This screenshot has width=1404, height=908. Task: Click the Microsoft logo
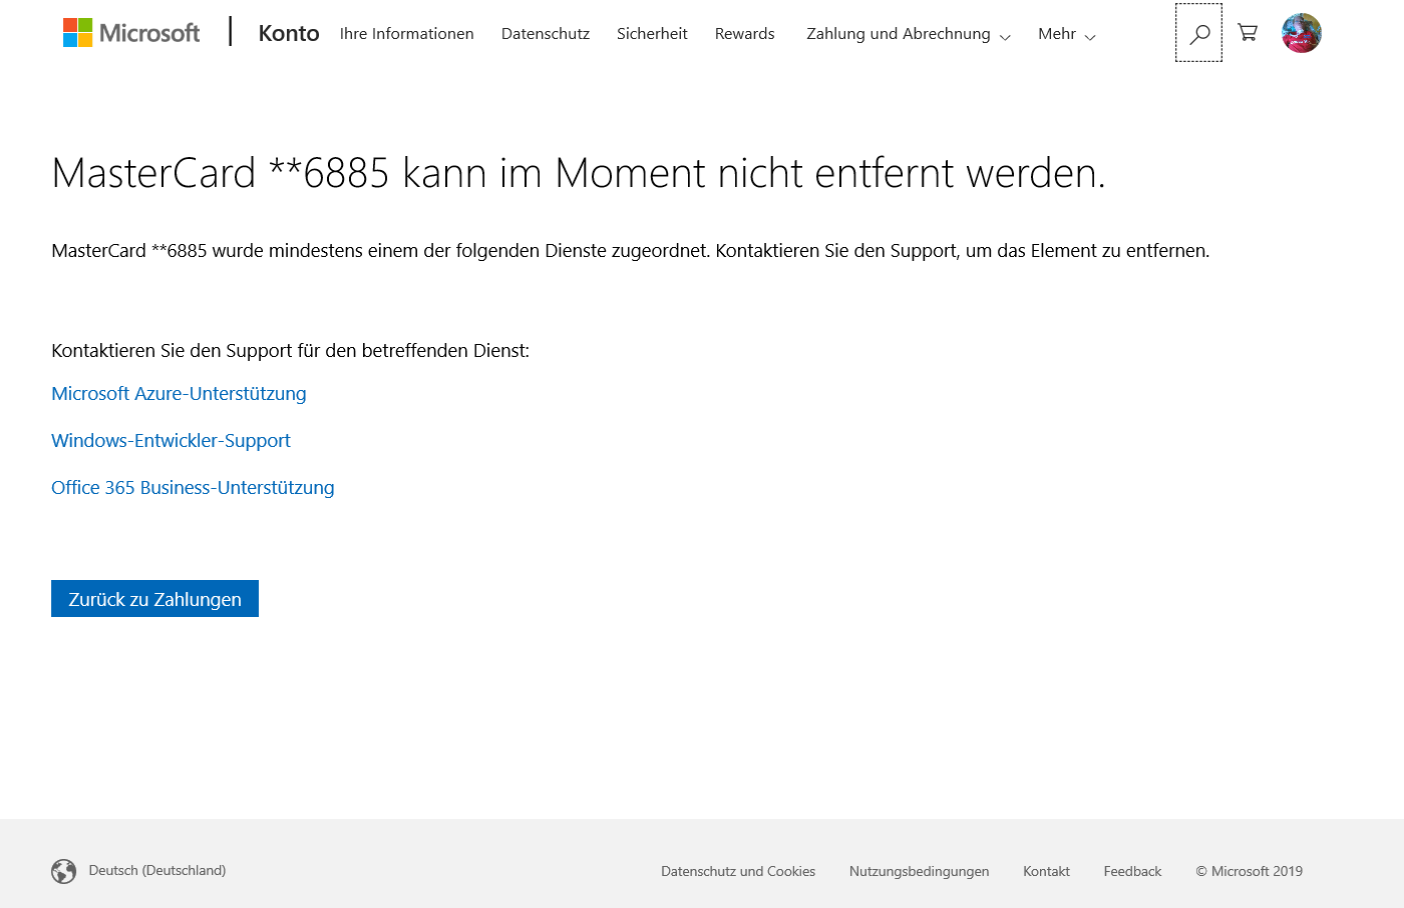click(x=131, y=33)
